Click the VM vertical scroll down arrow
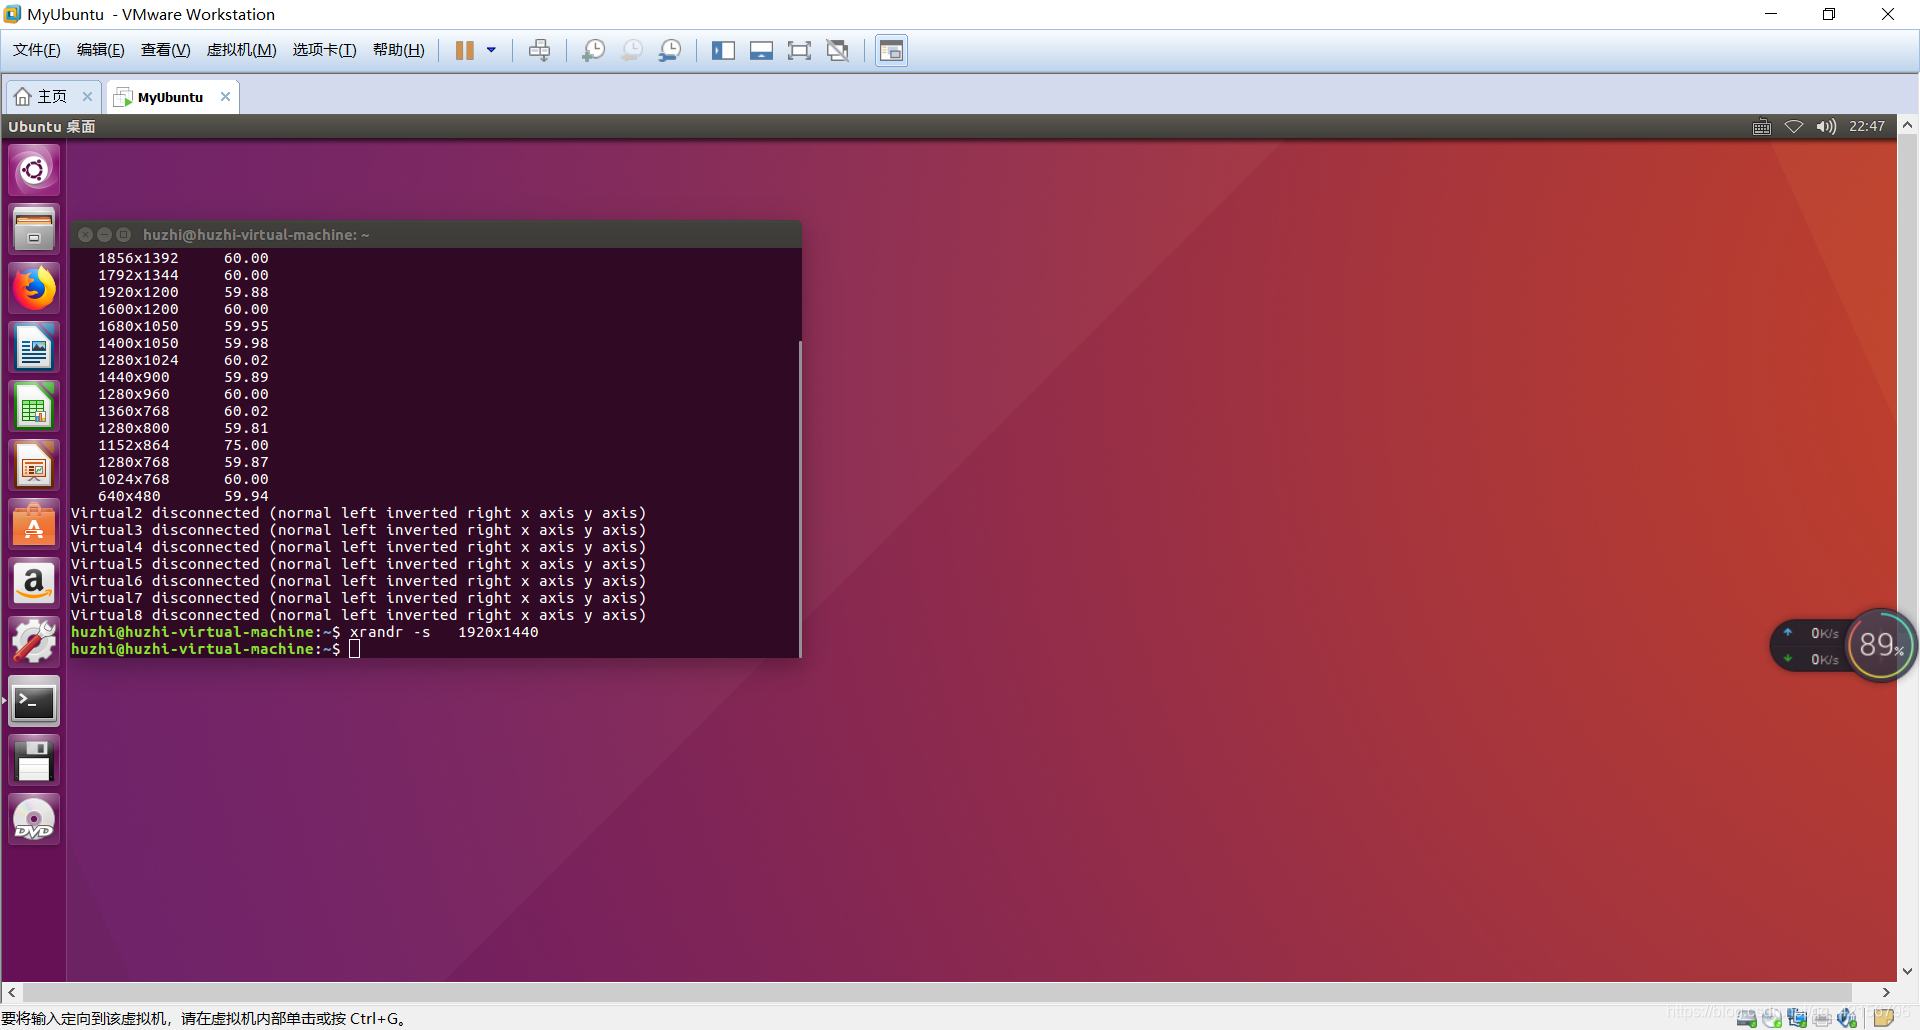1920x1030 pixels. (x=1907, y=971)
